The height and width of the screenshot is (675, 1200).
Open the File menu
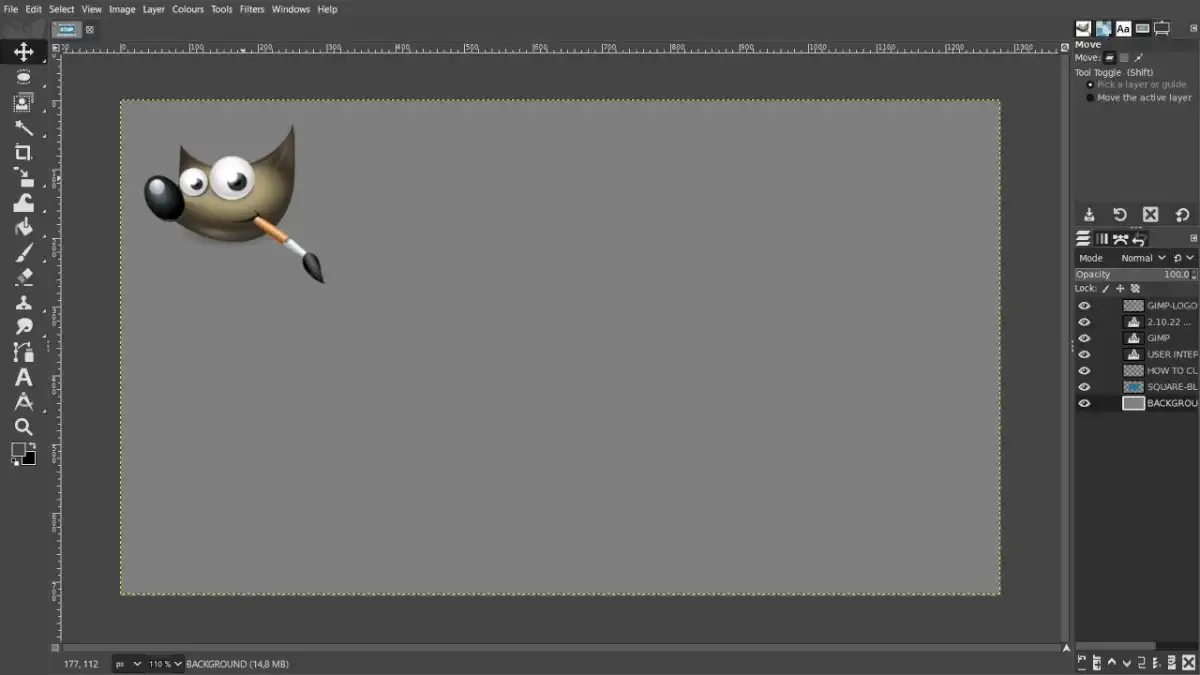point(11,9)
